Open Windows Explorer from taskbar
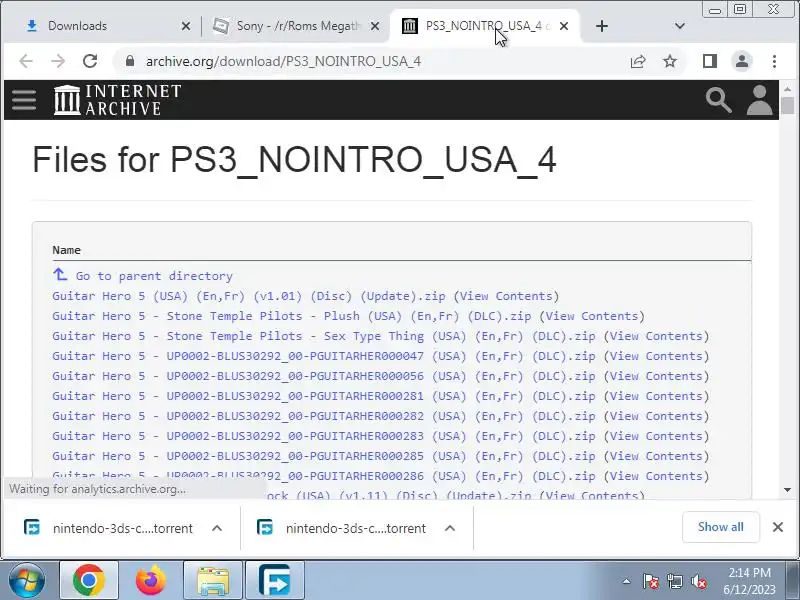The height and width of the screenshot is (600, 800). 213,580
